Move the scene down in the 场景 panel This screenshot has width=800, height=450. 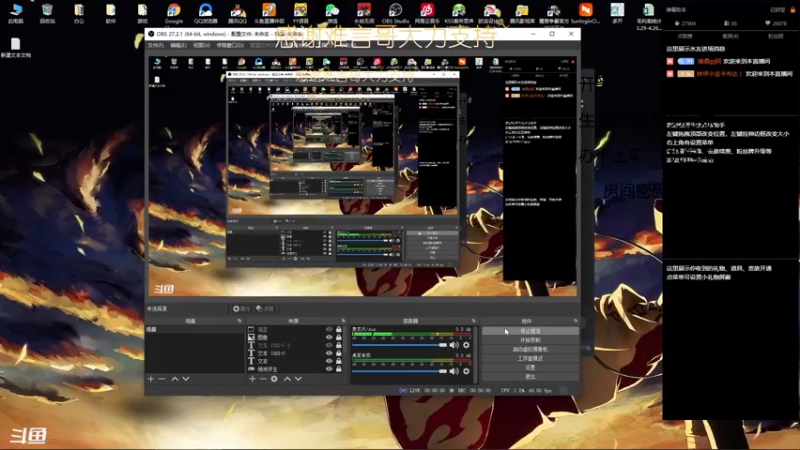tap(186, 379)
